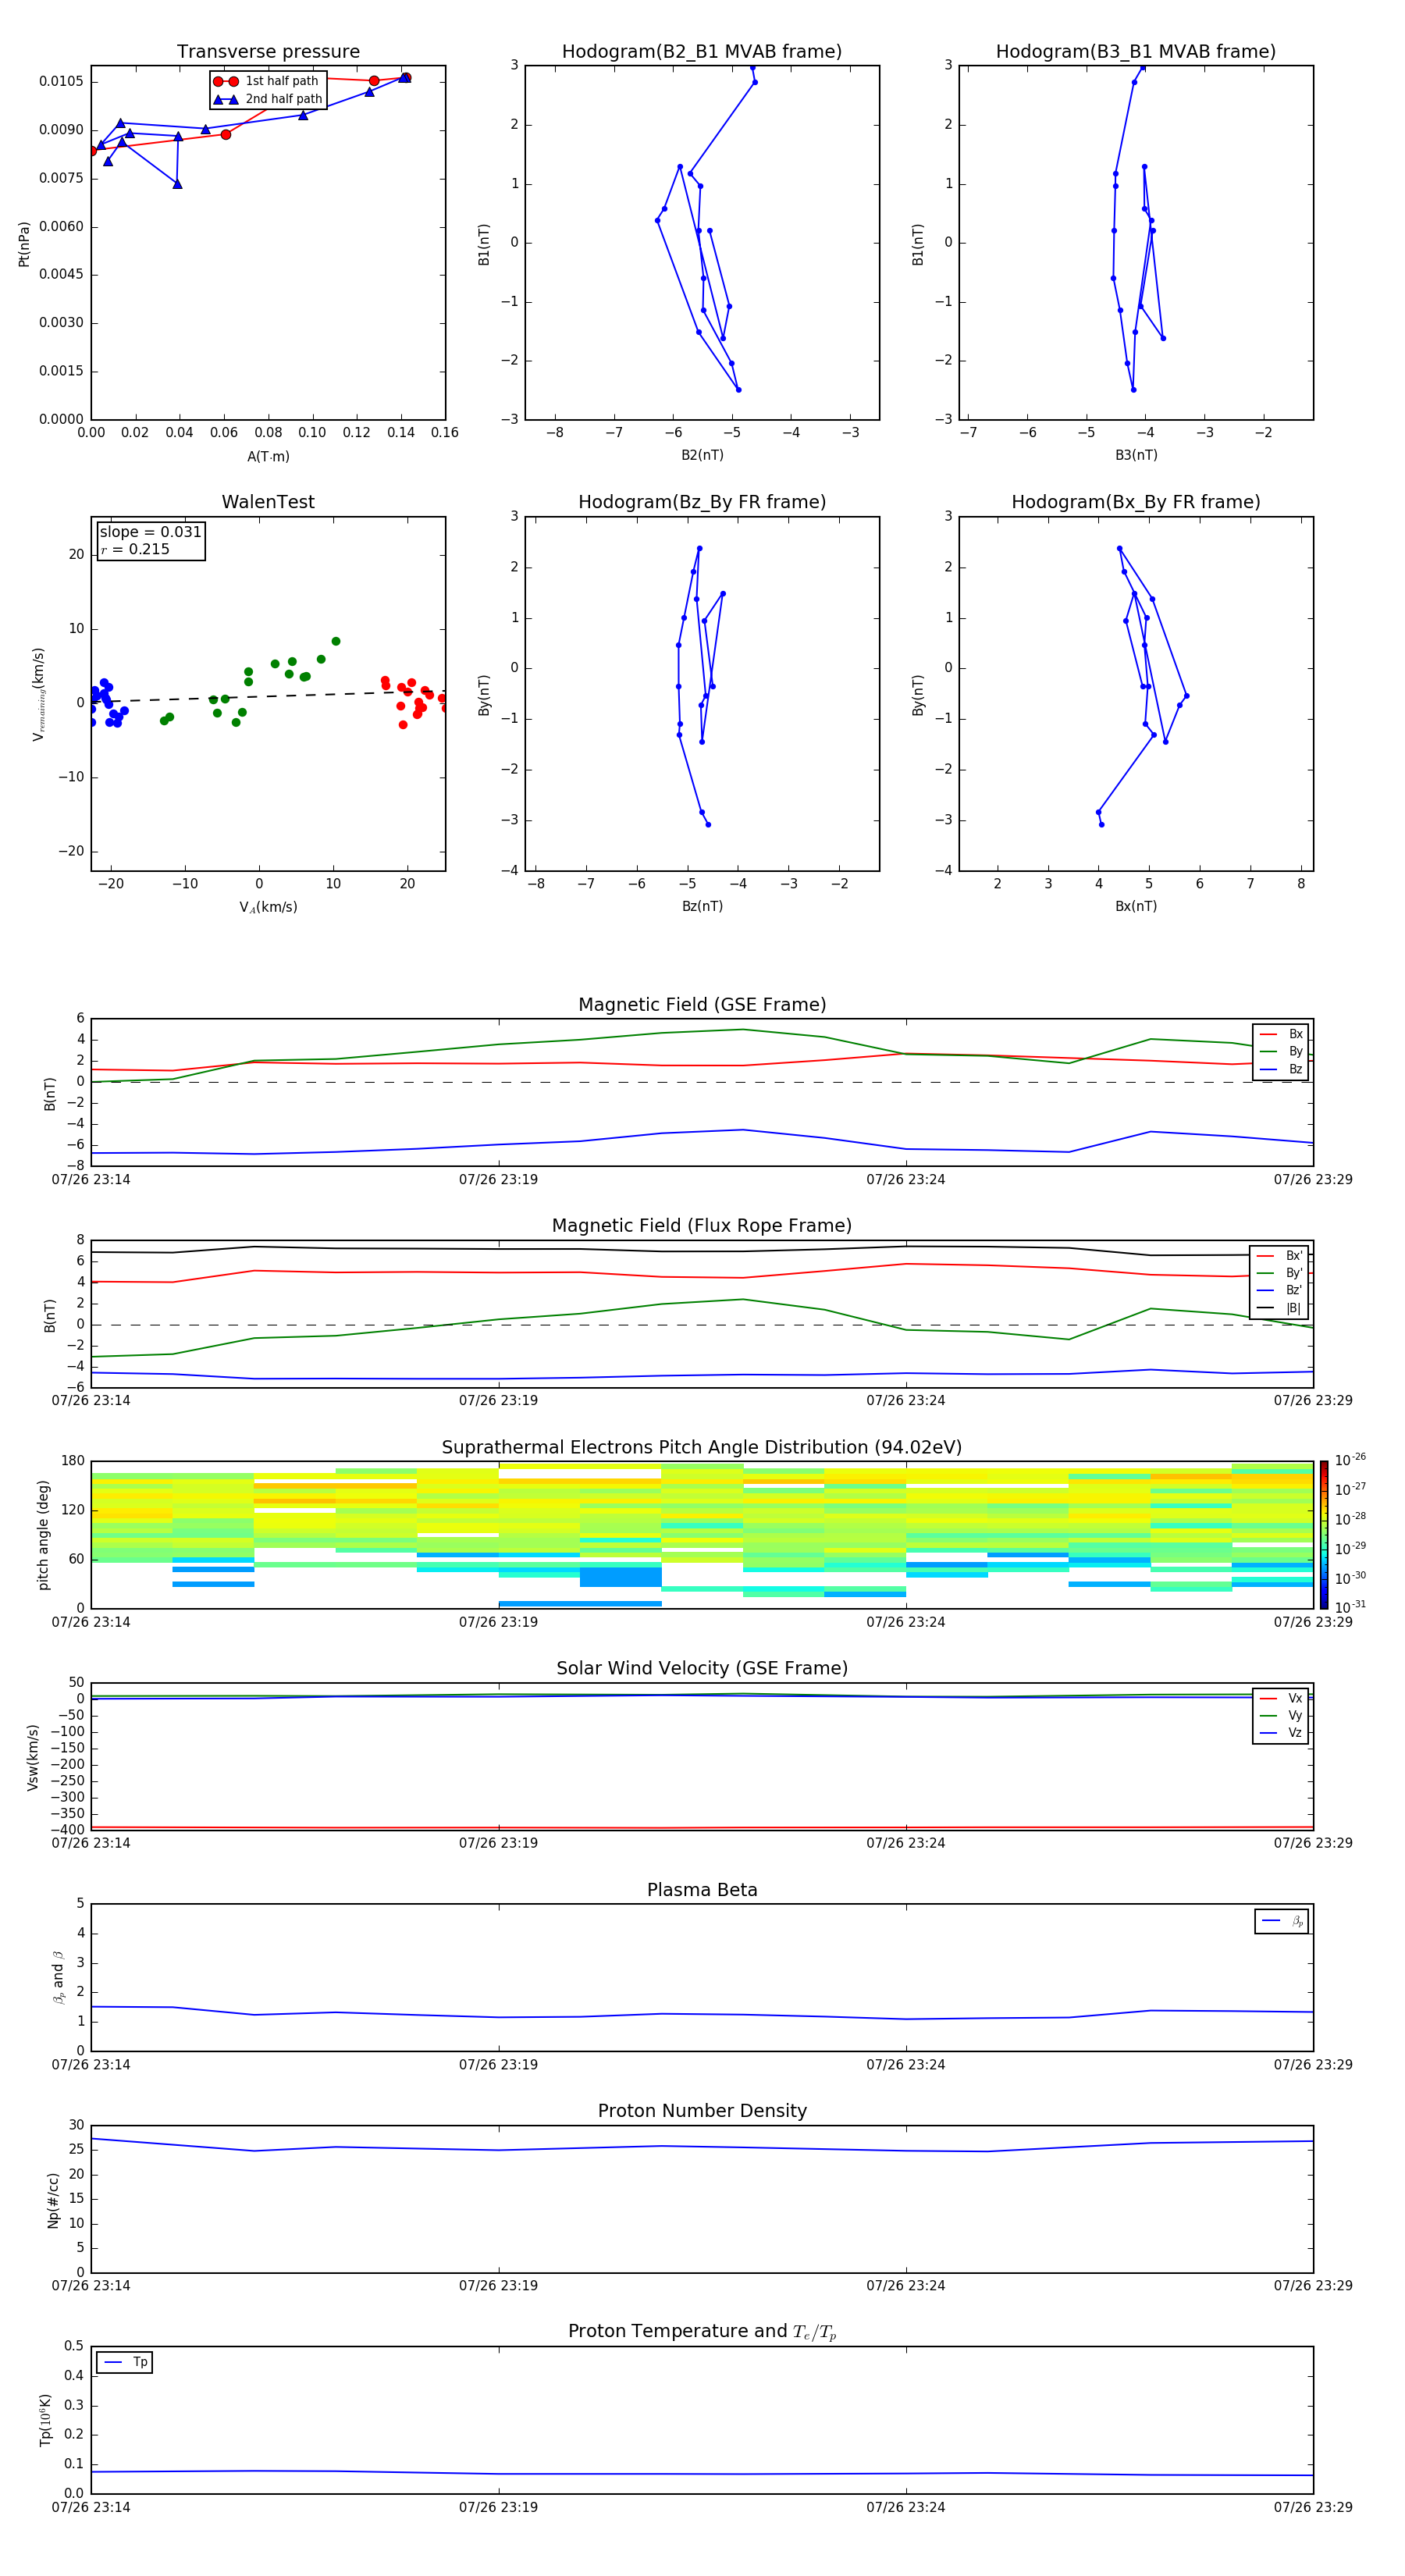Click the Vx entry in velocity legend

[x=1281, y=1699]
